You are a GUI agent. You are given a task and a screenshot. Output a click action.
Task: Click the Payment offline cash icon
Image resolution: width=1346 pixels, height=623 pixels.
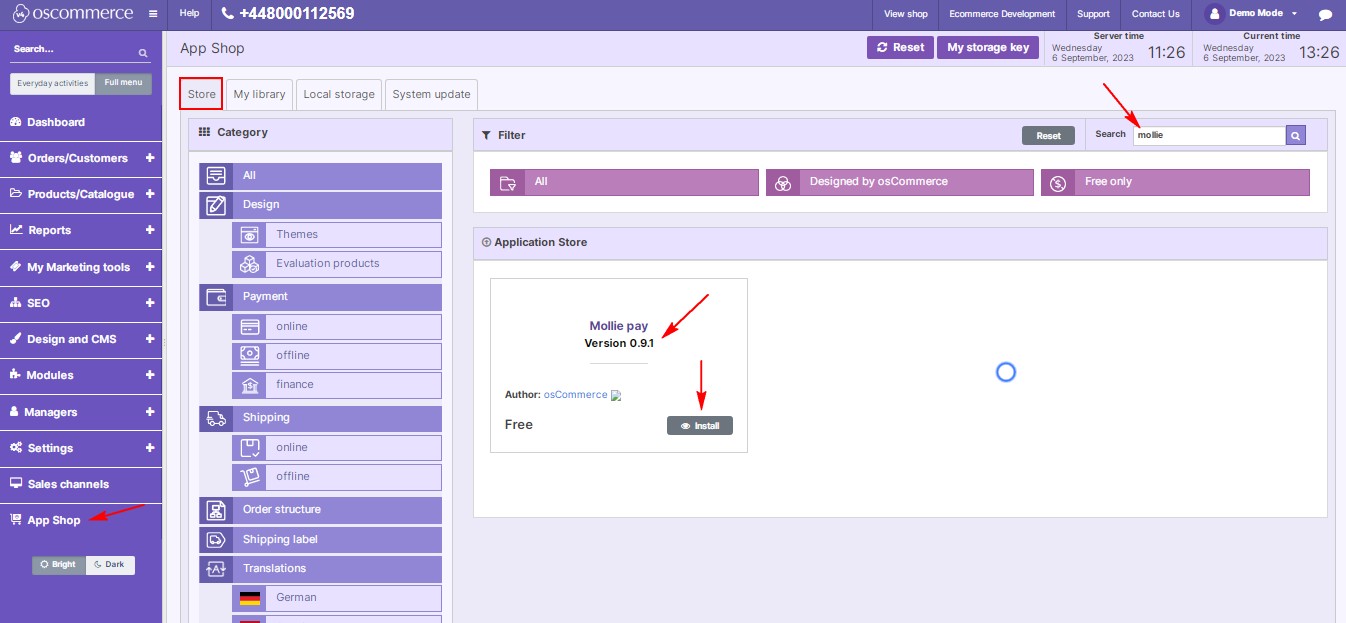(x=249, y=356)
